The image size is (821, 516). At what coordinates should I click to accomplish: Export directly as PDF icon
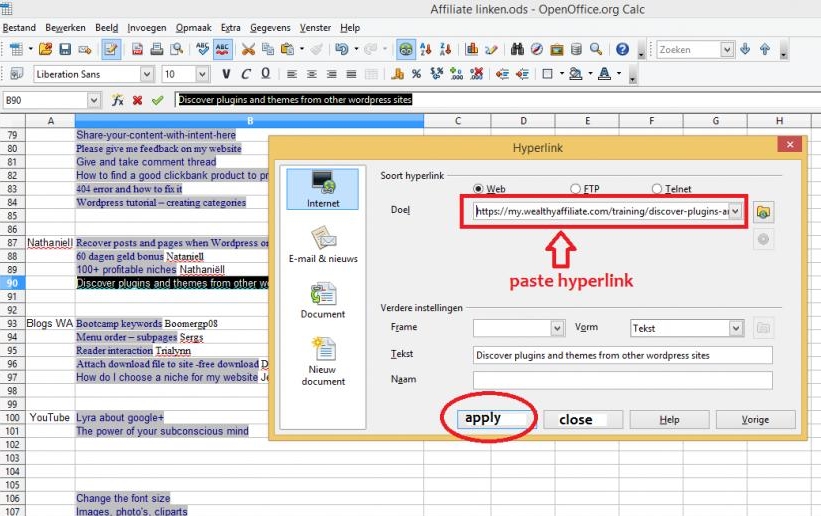(137, 49)
